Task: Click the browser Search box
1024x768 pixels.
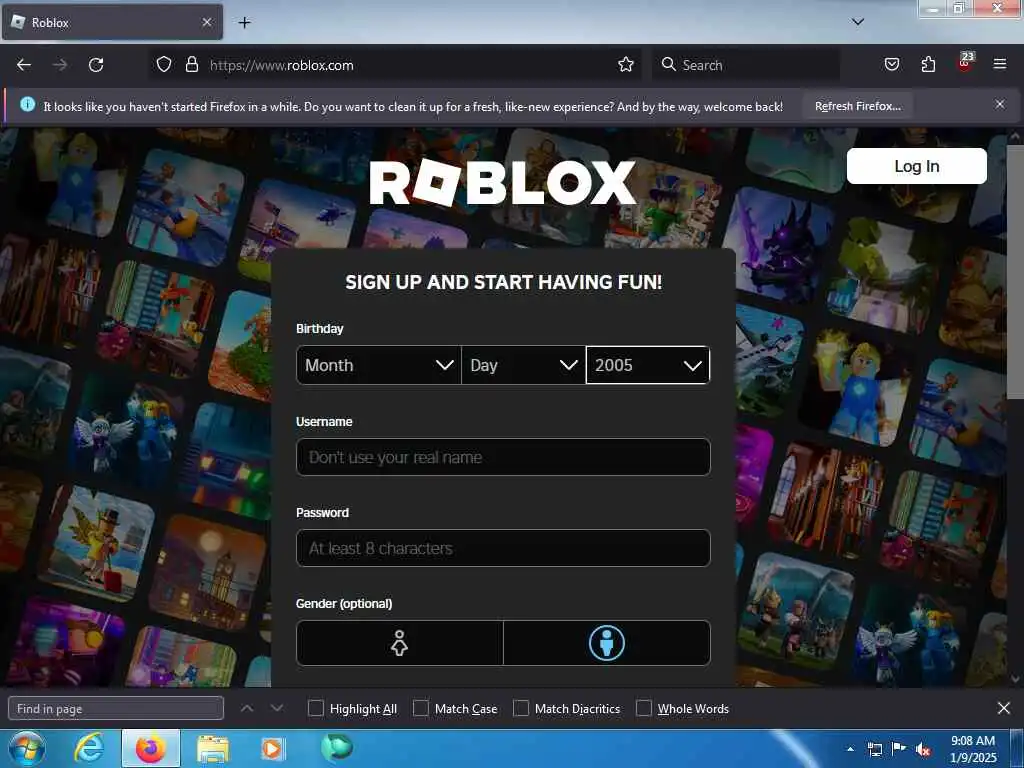Action: click(x=746, y=65)
